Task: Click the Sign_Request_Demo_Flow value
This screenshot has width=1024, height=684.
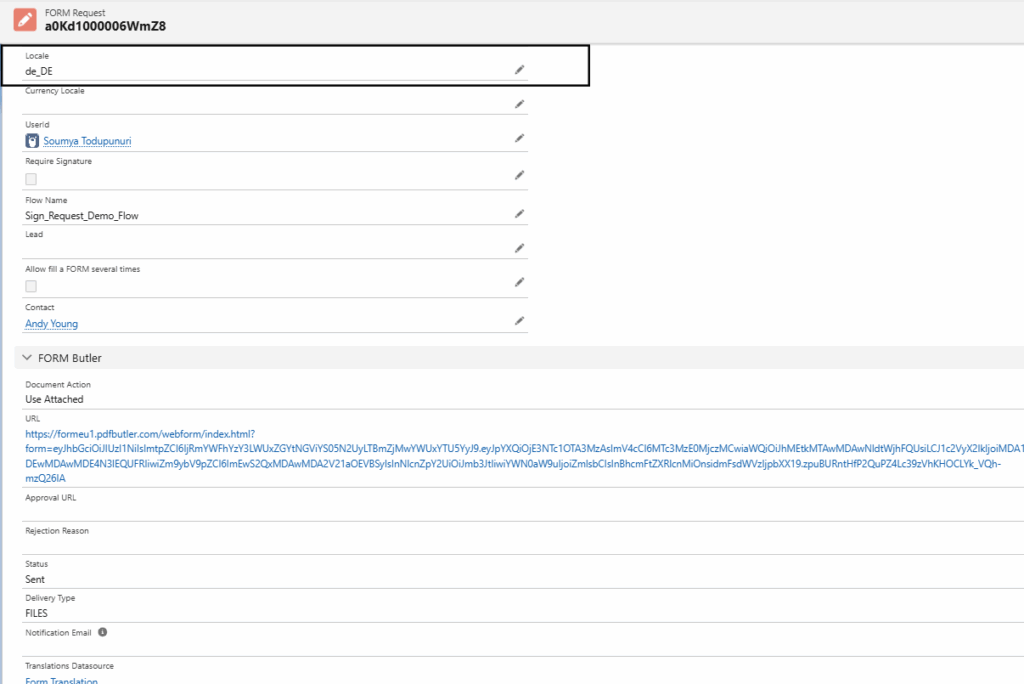Action: pyautogui.click(x=81, y=215)
